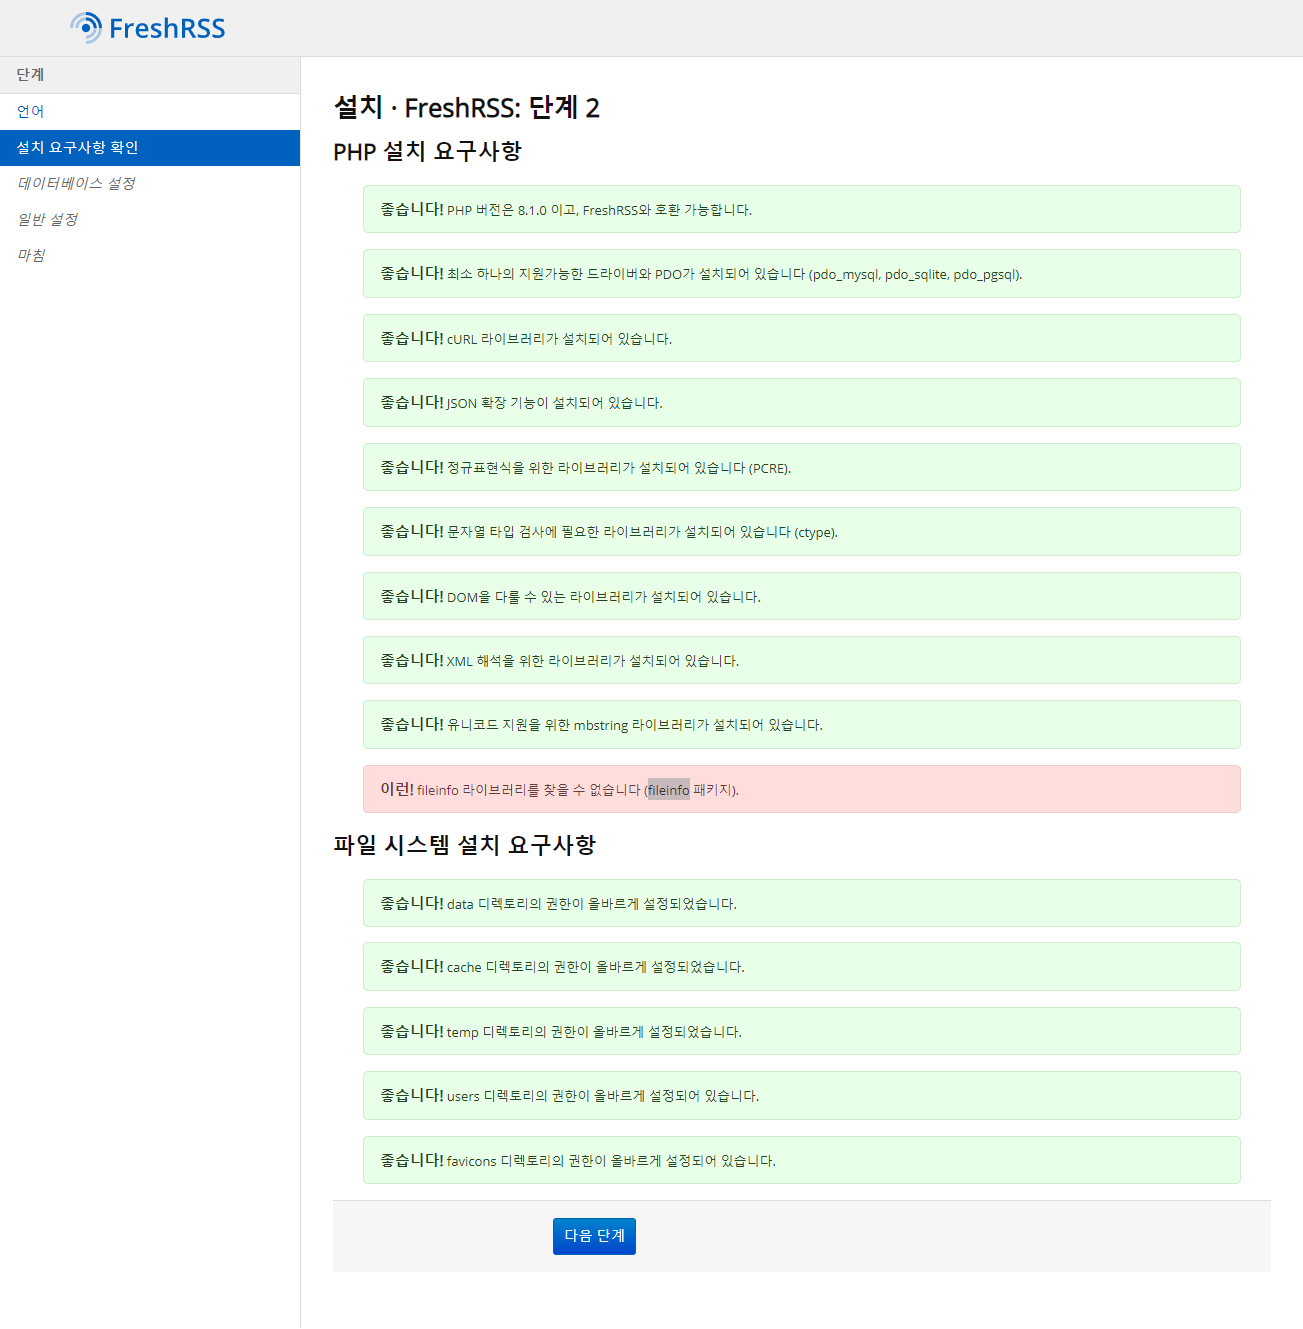Click the 파일 시스템 설치 요구사항 heading
This screenshot has width=1303, height=1329.
464,845
